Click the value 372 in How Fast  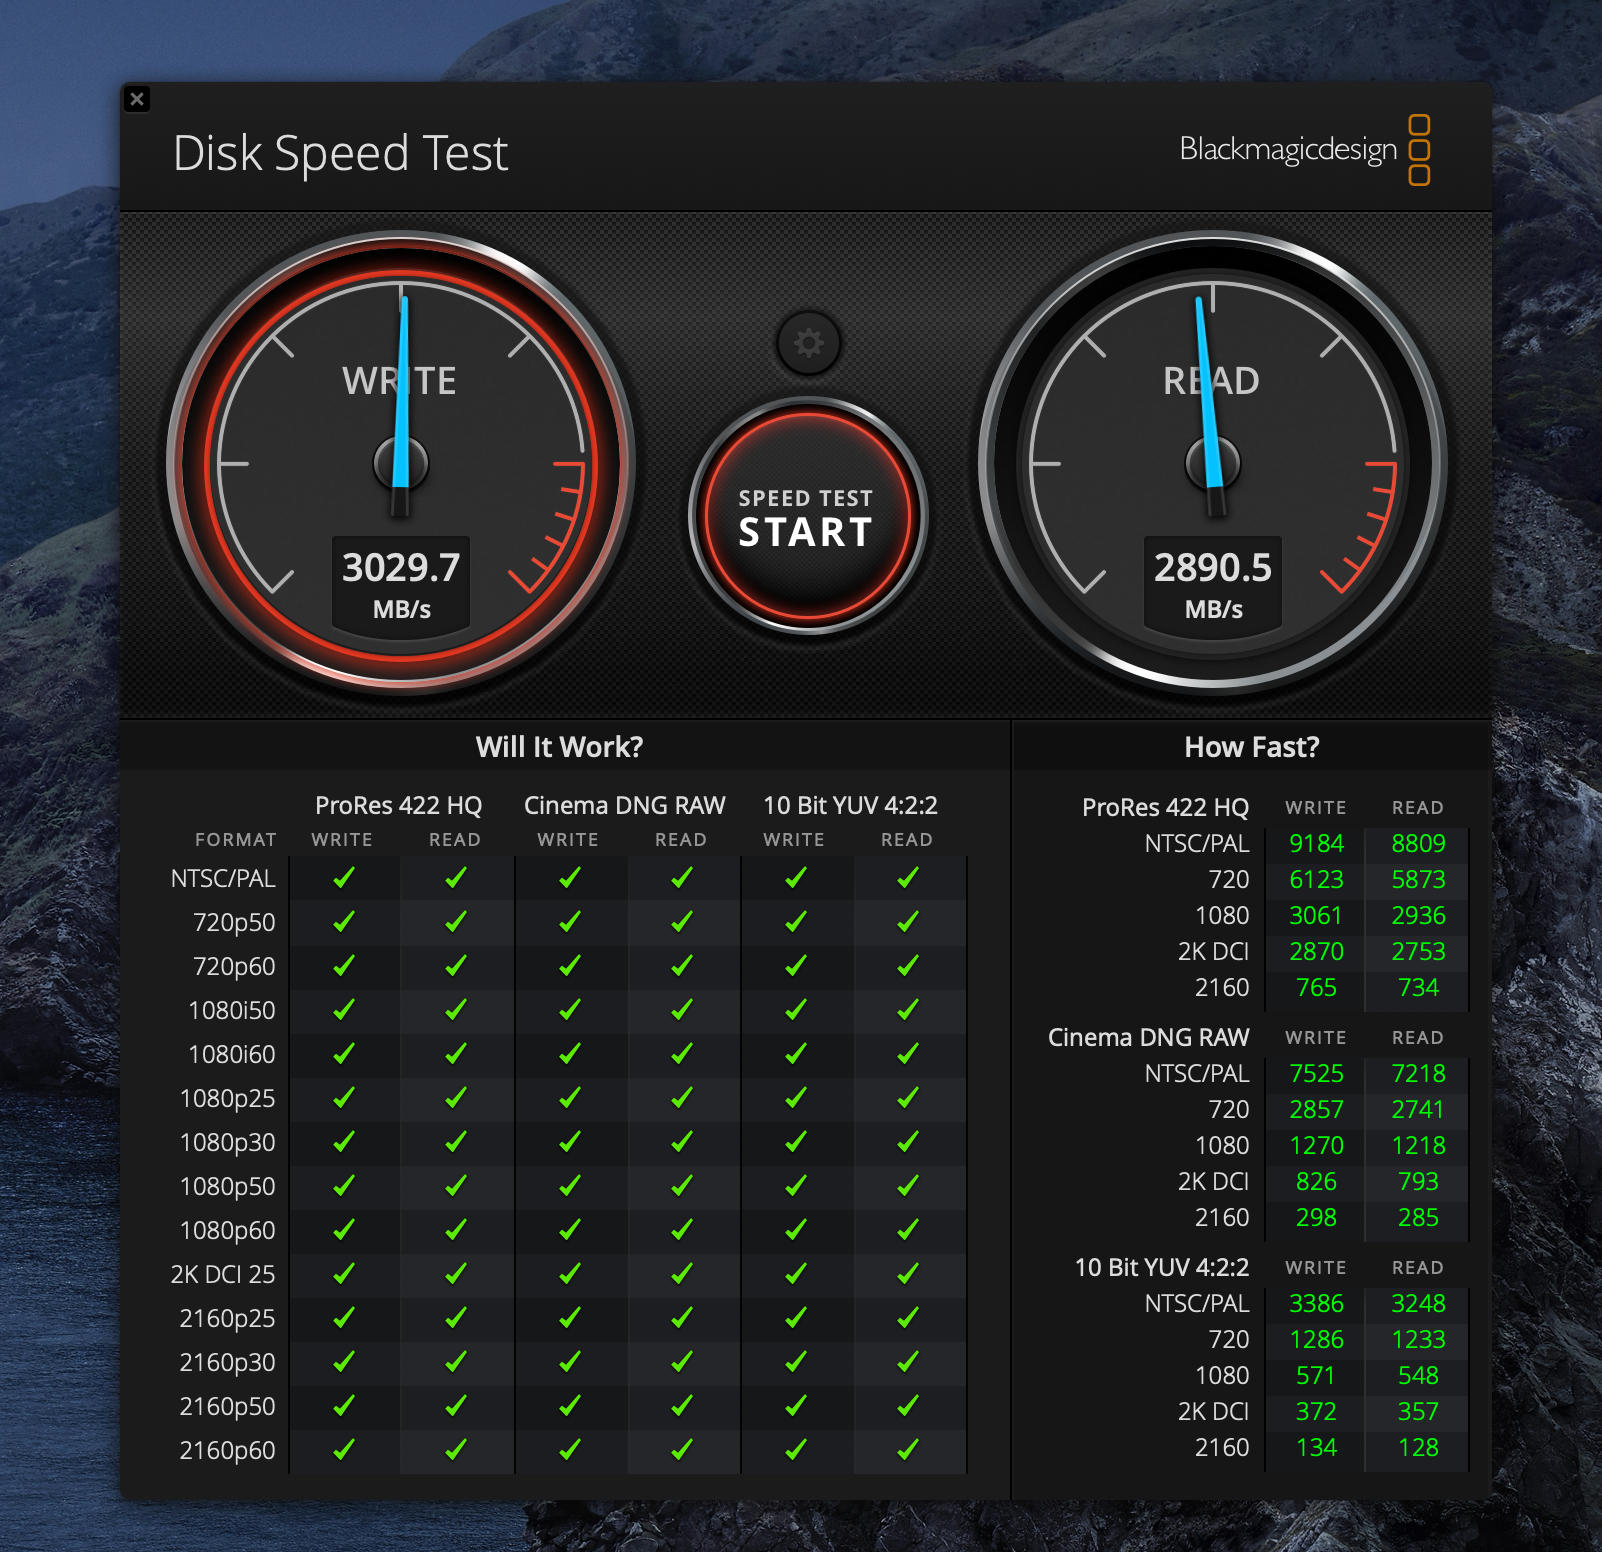pyautogui.click(x=1316, y=1412)
